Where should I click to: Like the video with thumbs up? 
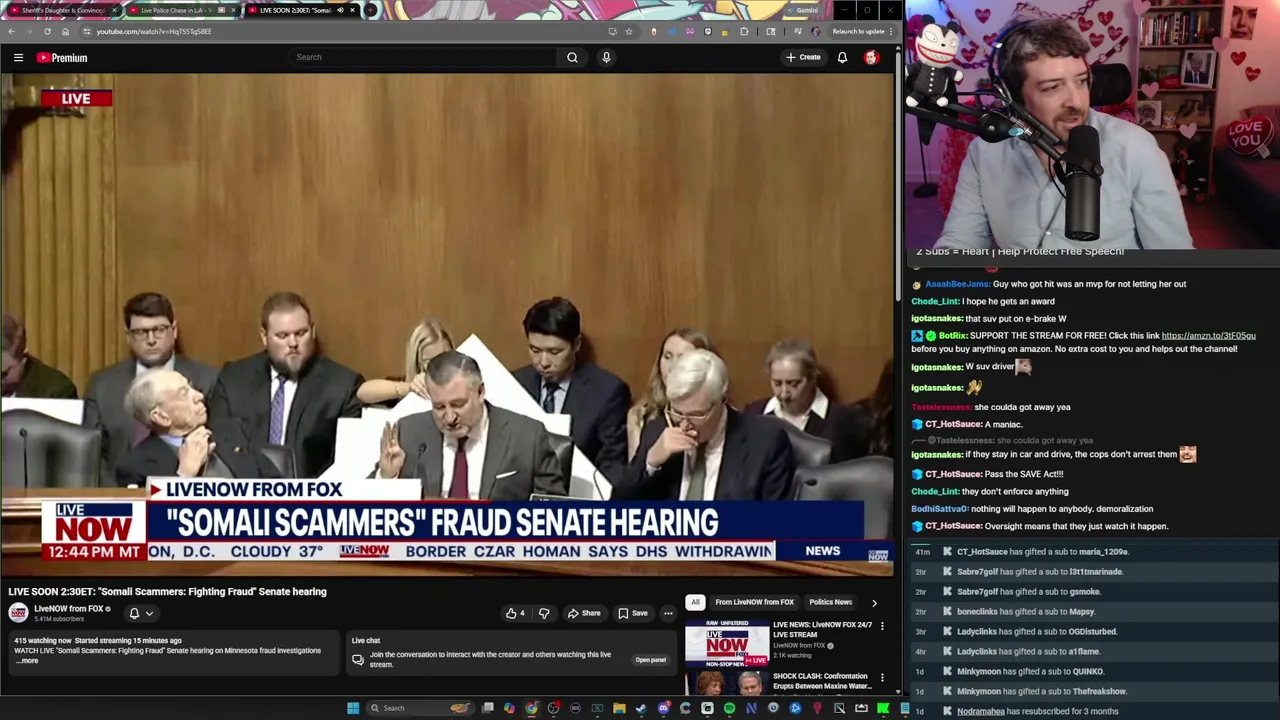tap(515, 614)
